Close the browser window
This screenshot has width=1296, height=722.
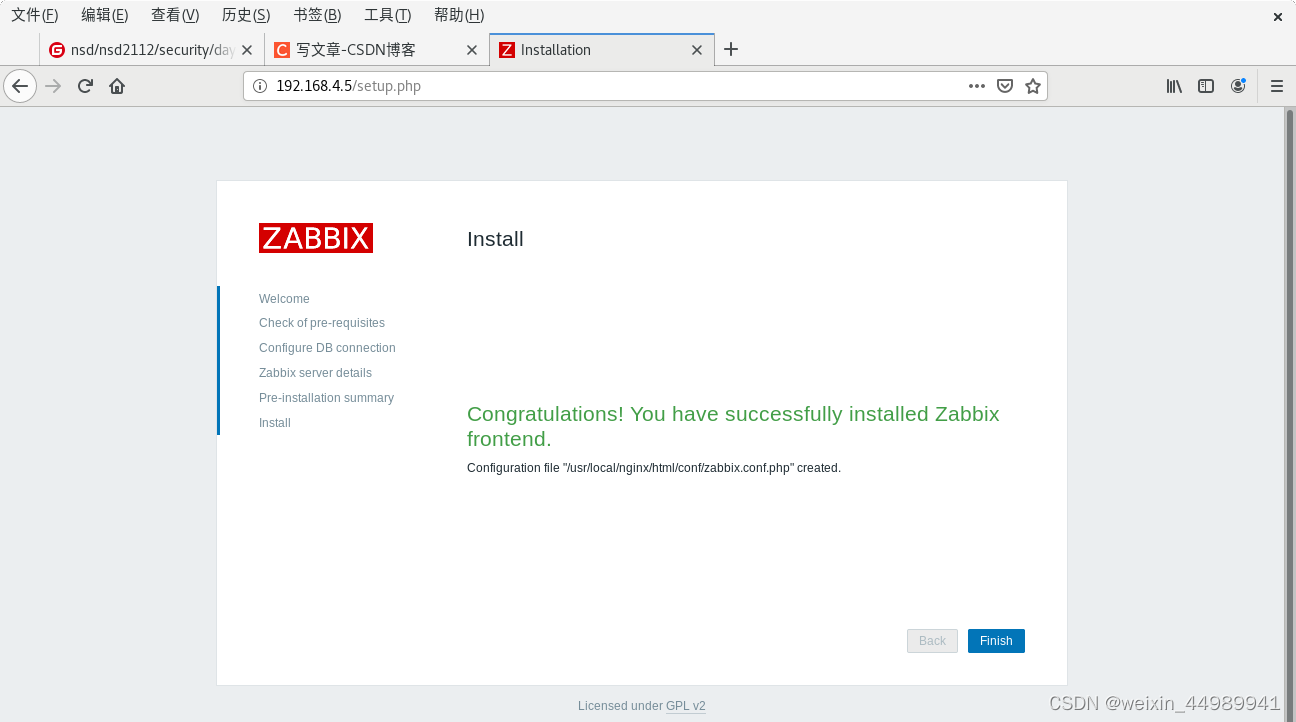click(x=1277, y=16)
